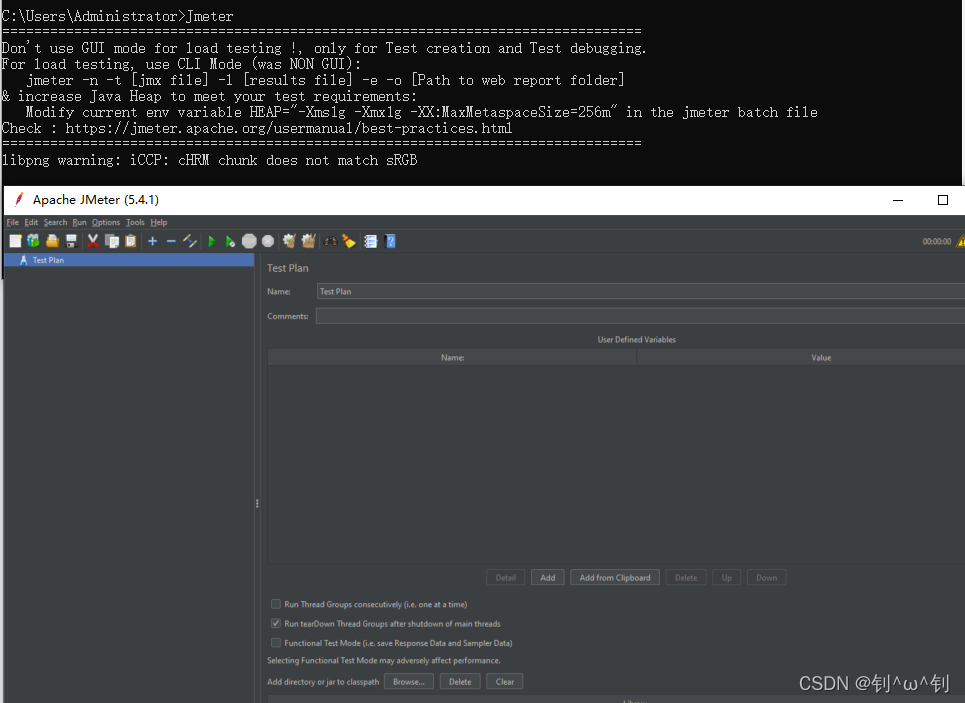The width and height of the screenshot is (965, 703).
Task: Maximize the Apache JMeter window
Action: coord(943,200)
